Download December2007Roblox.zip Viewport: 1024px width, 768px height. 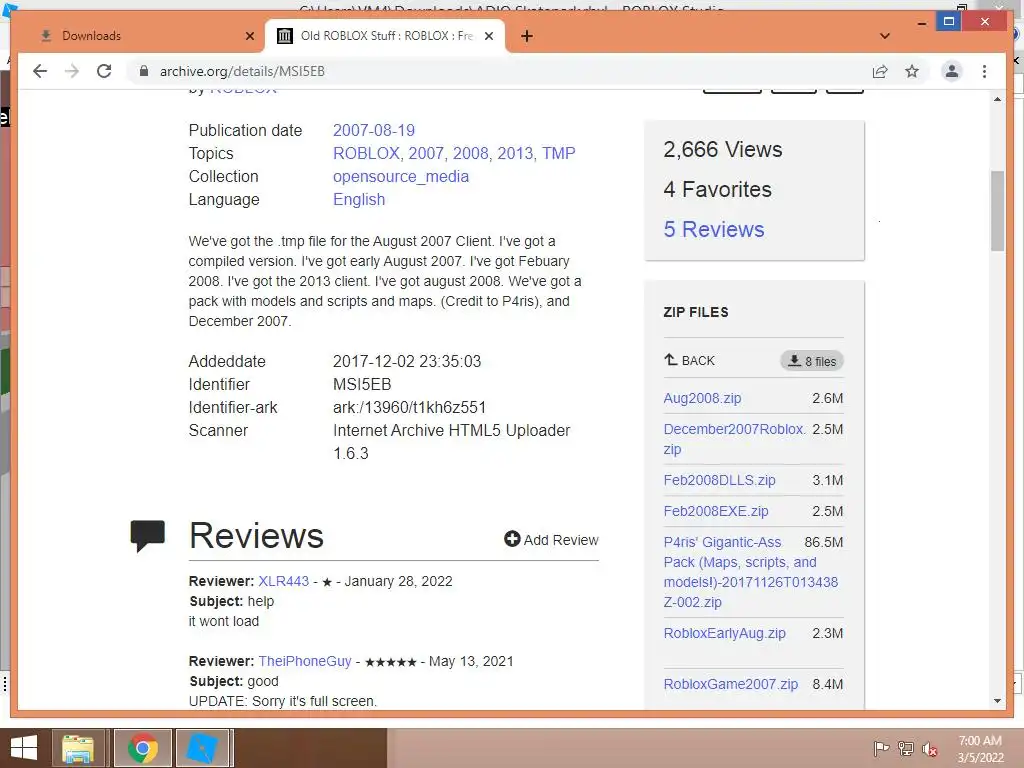point(734,439)
